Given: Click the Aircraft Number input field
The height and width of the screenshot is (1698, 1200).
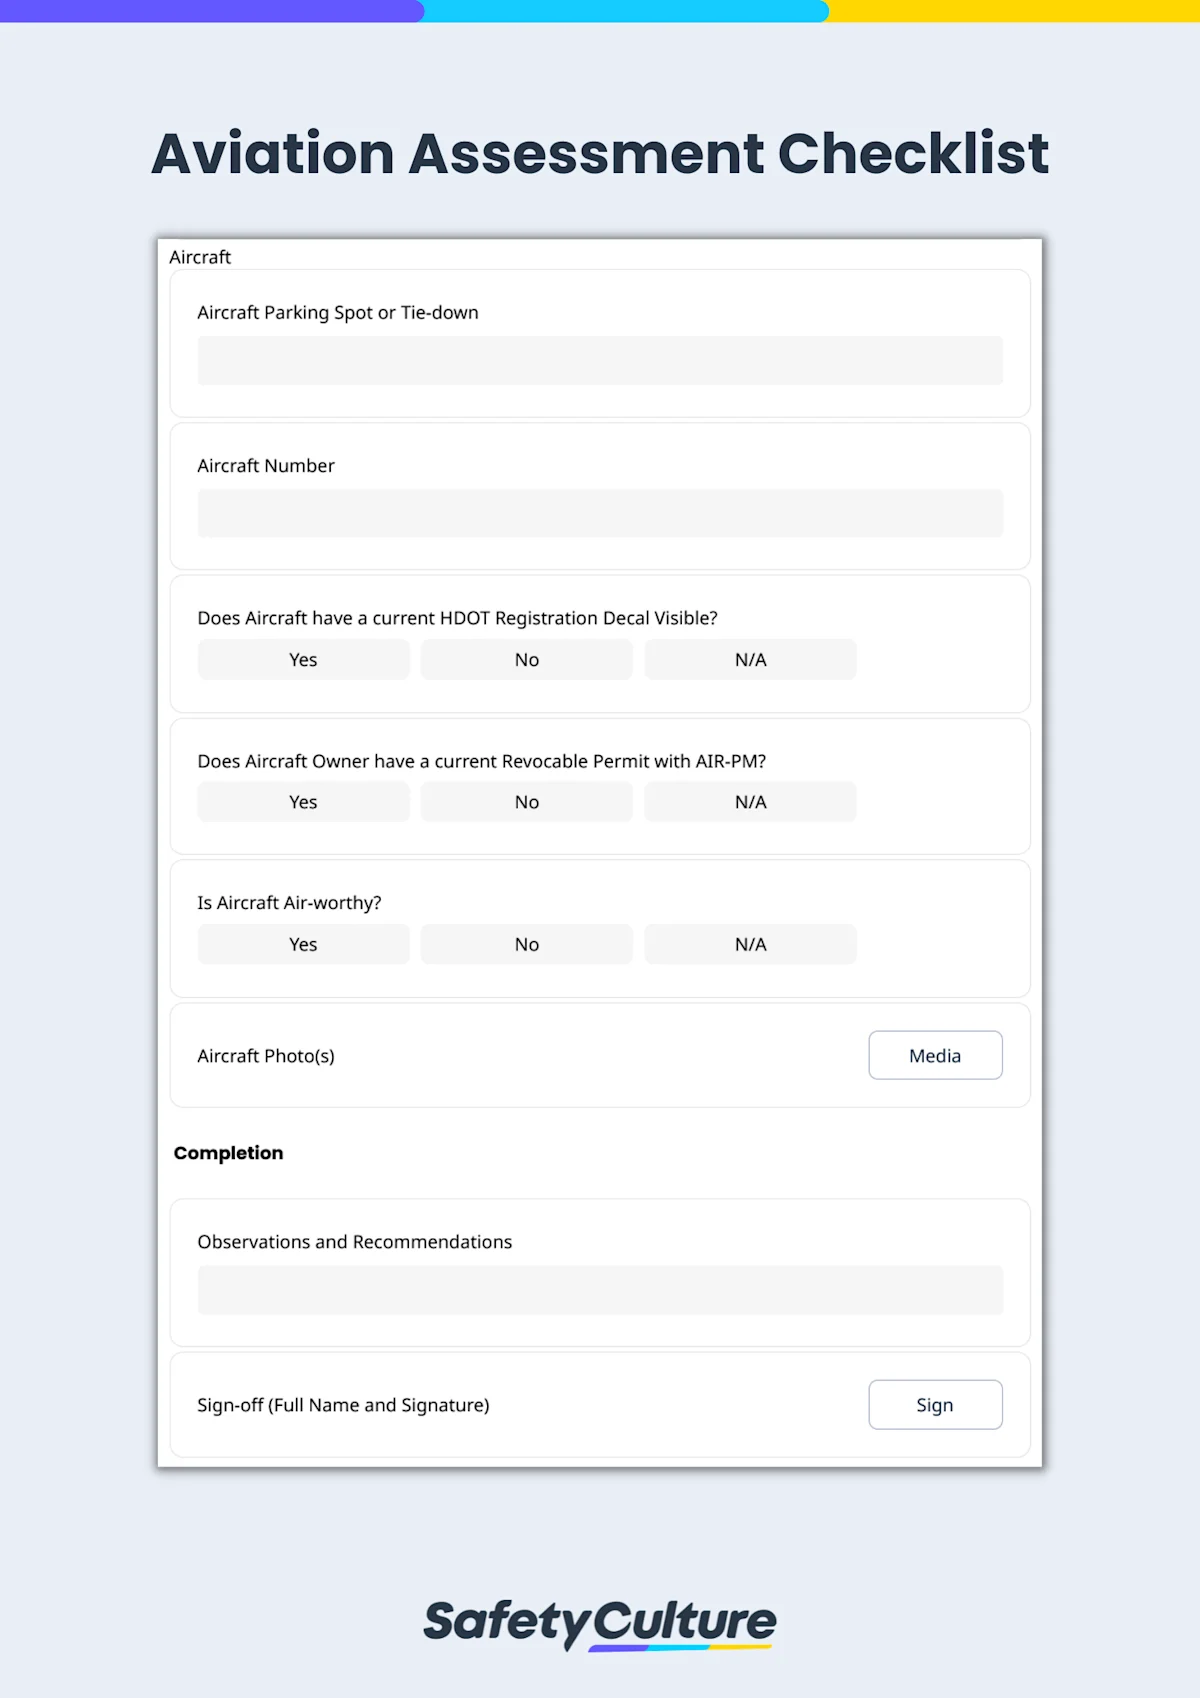Looking at the screenshot, I should click(x=600, y=512).
